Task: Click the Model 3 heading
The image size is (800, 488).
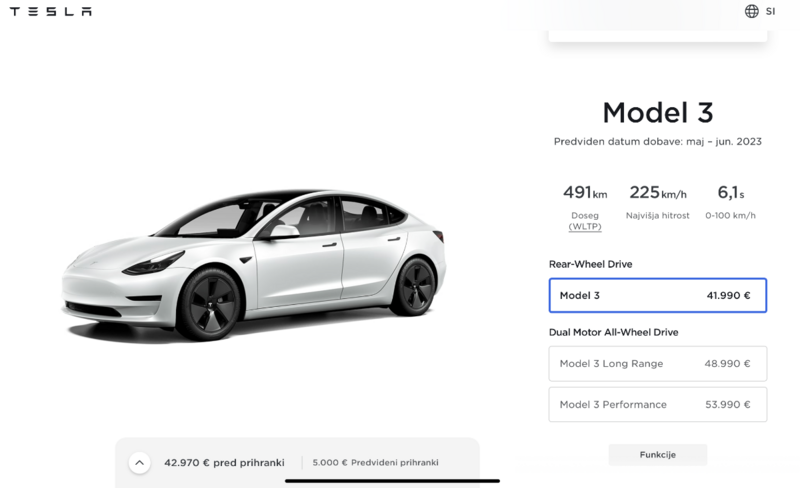Action: coord(657,112)
